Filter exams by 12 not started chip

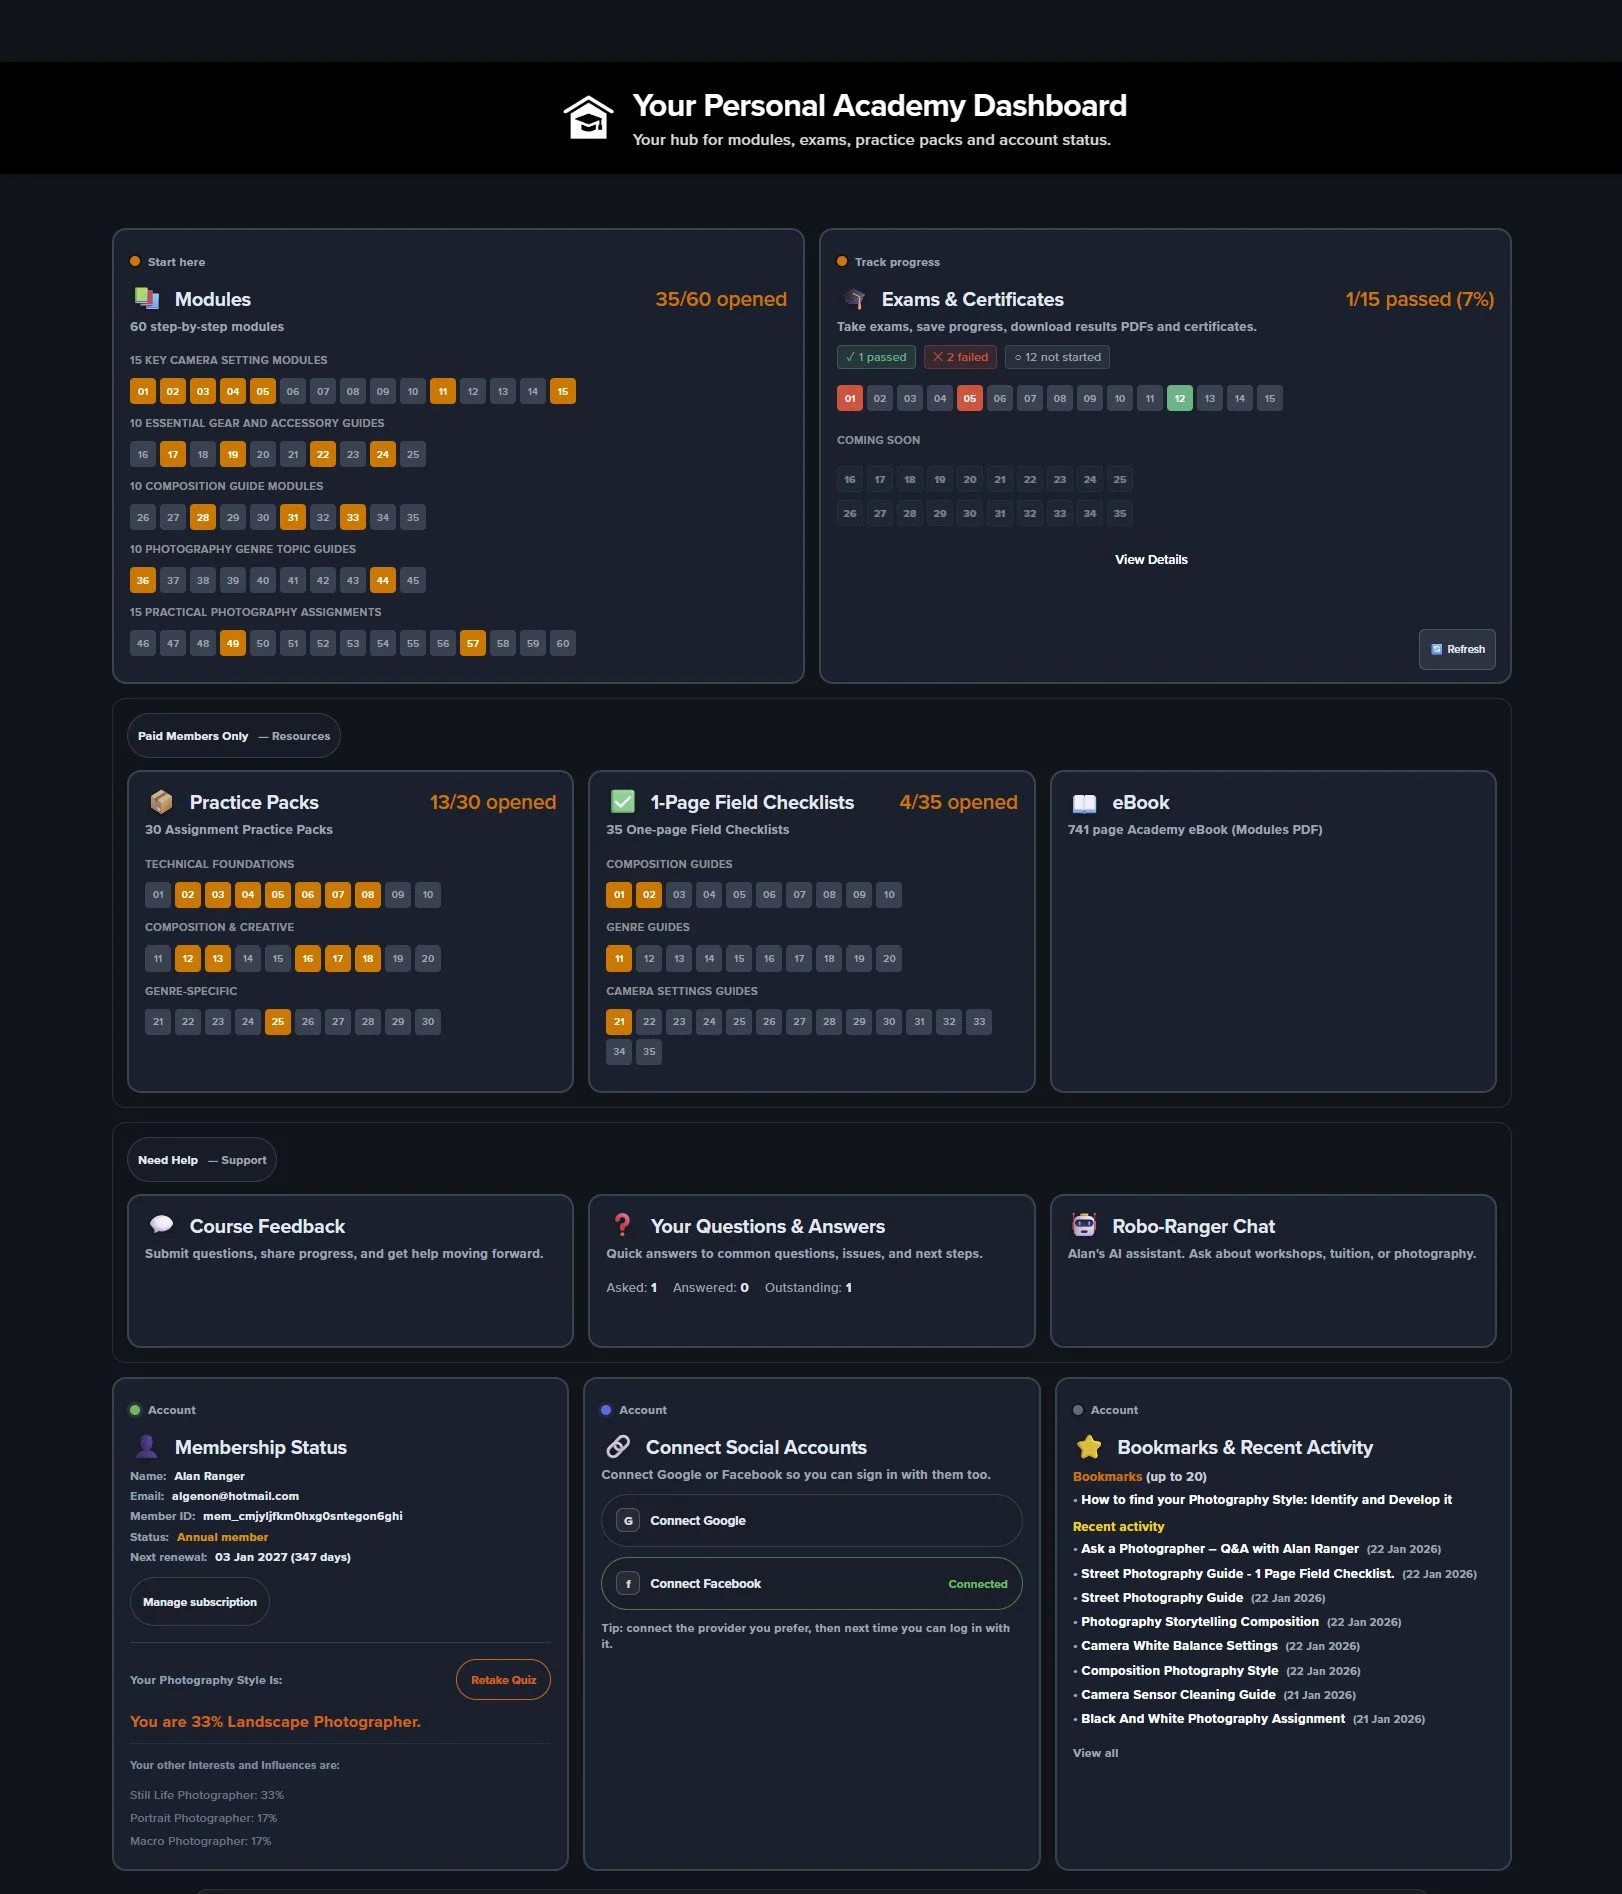pyautogui.click(x=1057, y=357)
